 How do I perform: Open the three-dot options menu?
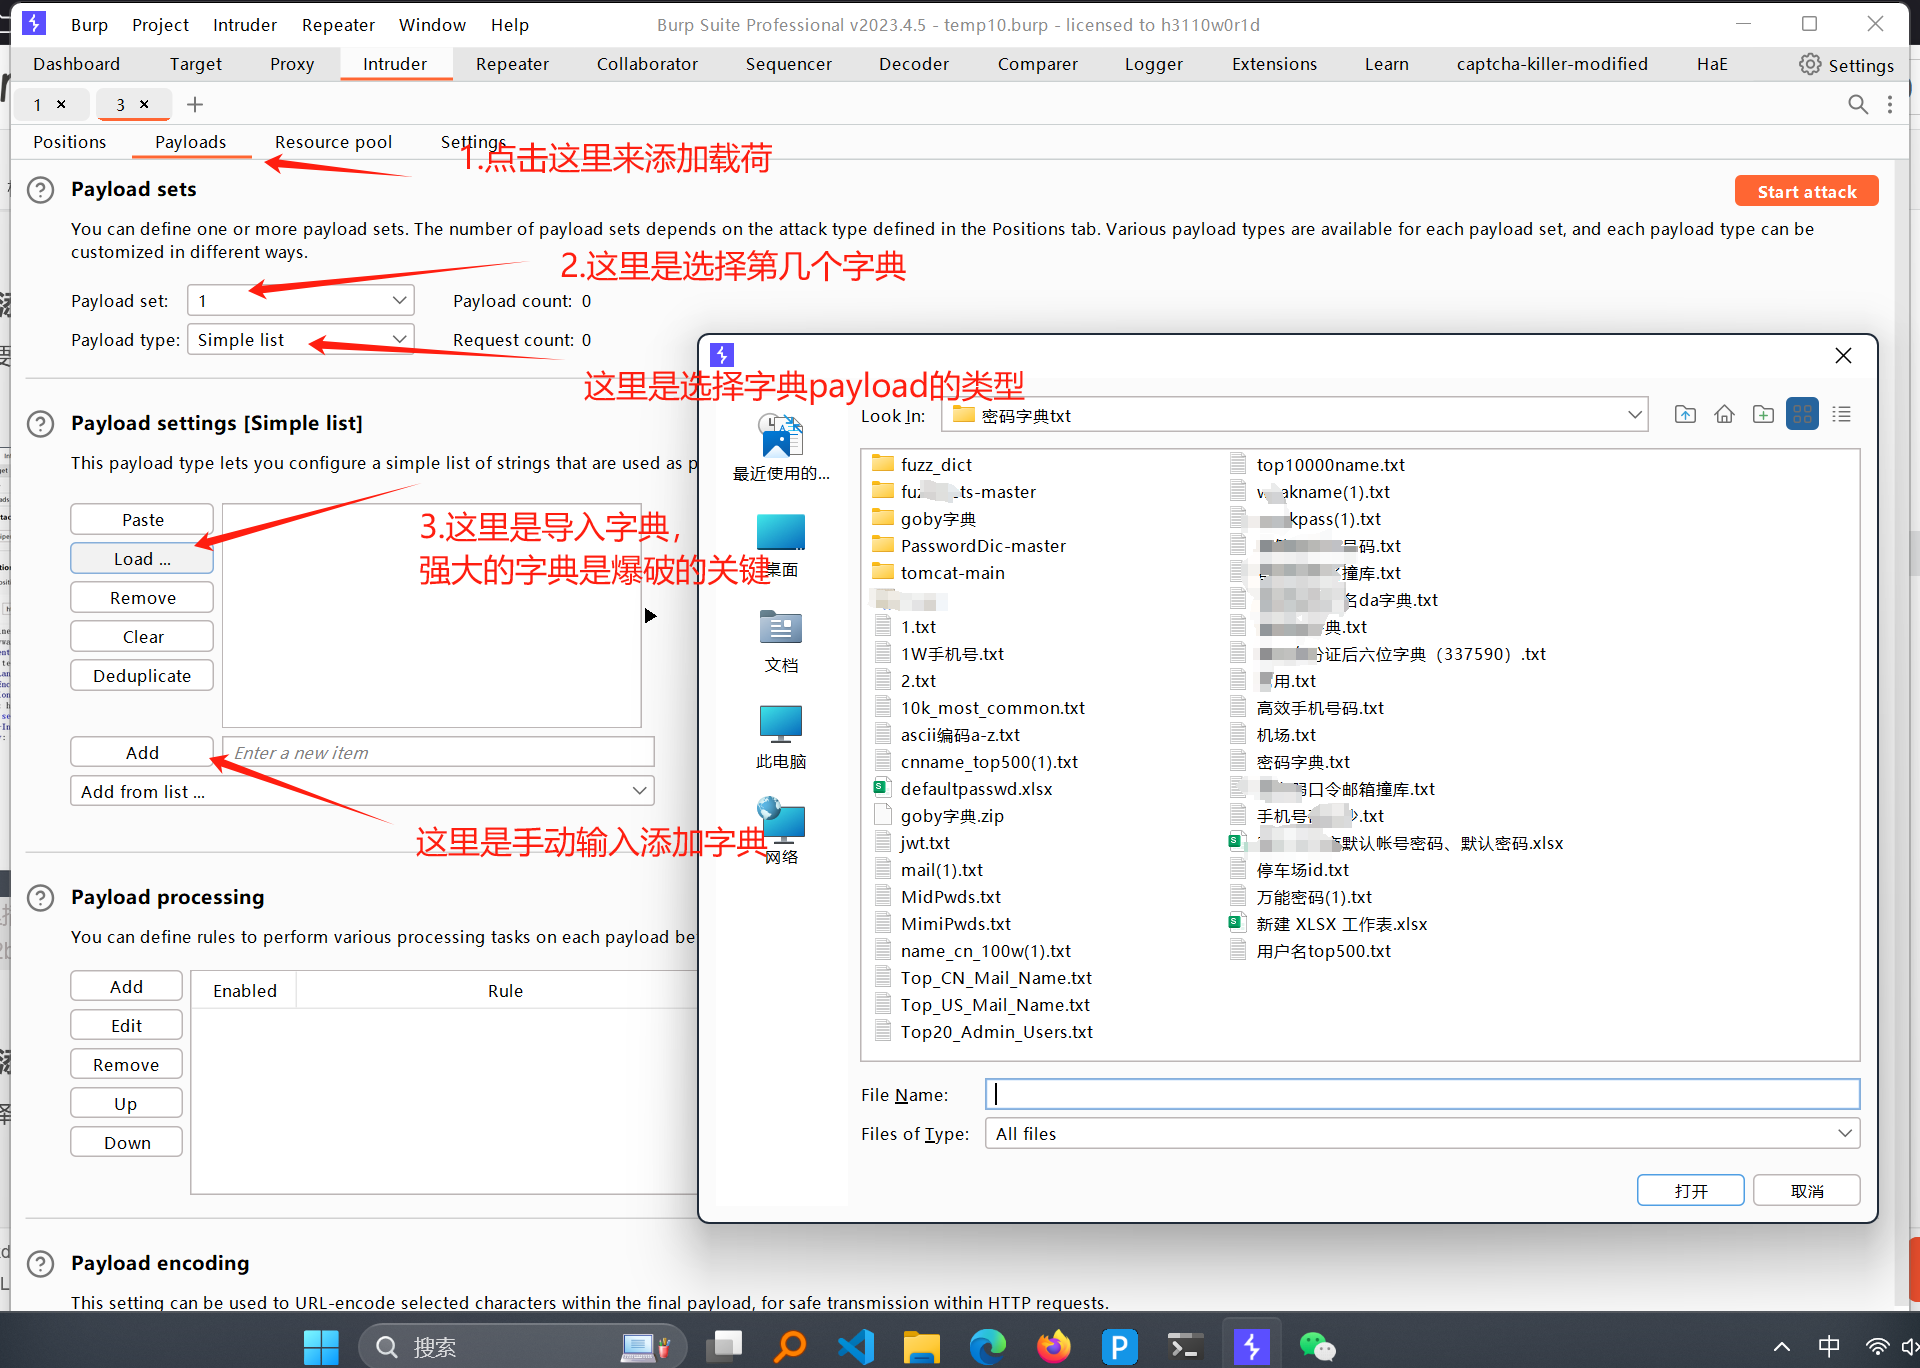point(1889,104)
